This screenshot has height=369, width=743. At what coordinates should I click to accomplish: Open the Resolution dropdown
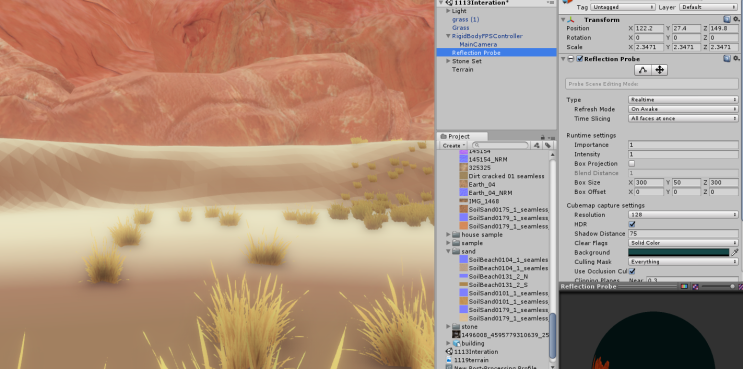683,215
